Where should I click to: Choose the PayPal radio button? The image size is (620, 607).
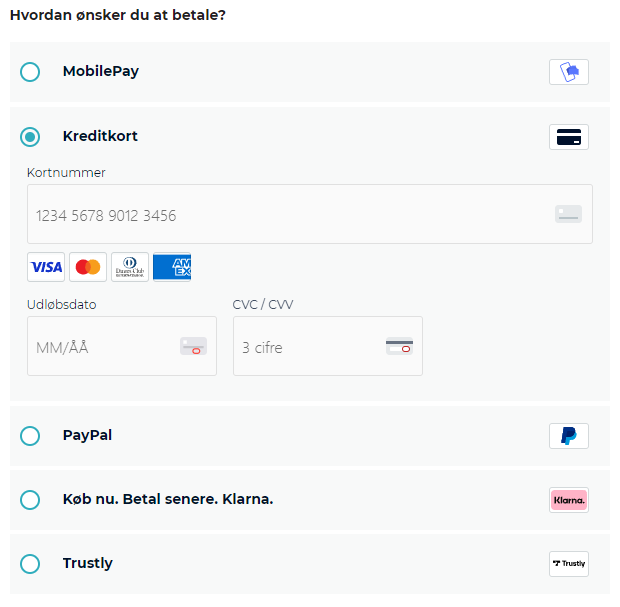[30, 436]
